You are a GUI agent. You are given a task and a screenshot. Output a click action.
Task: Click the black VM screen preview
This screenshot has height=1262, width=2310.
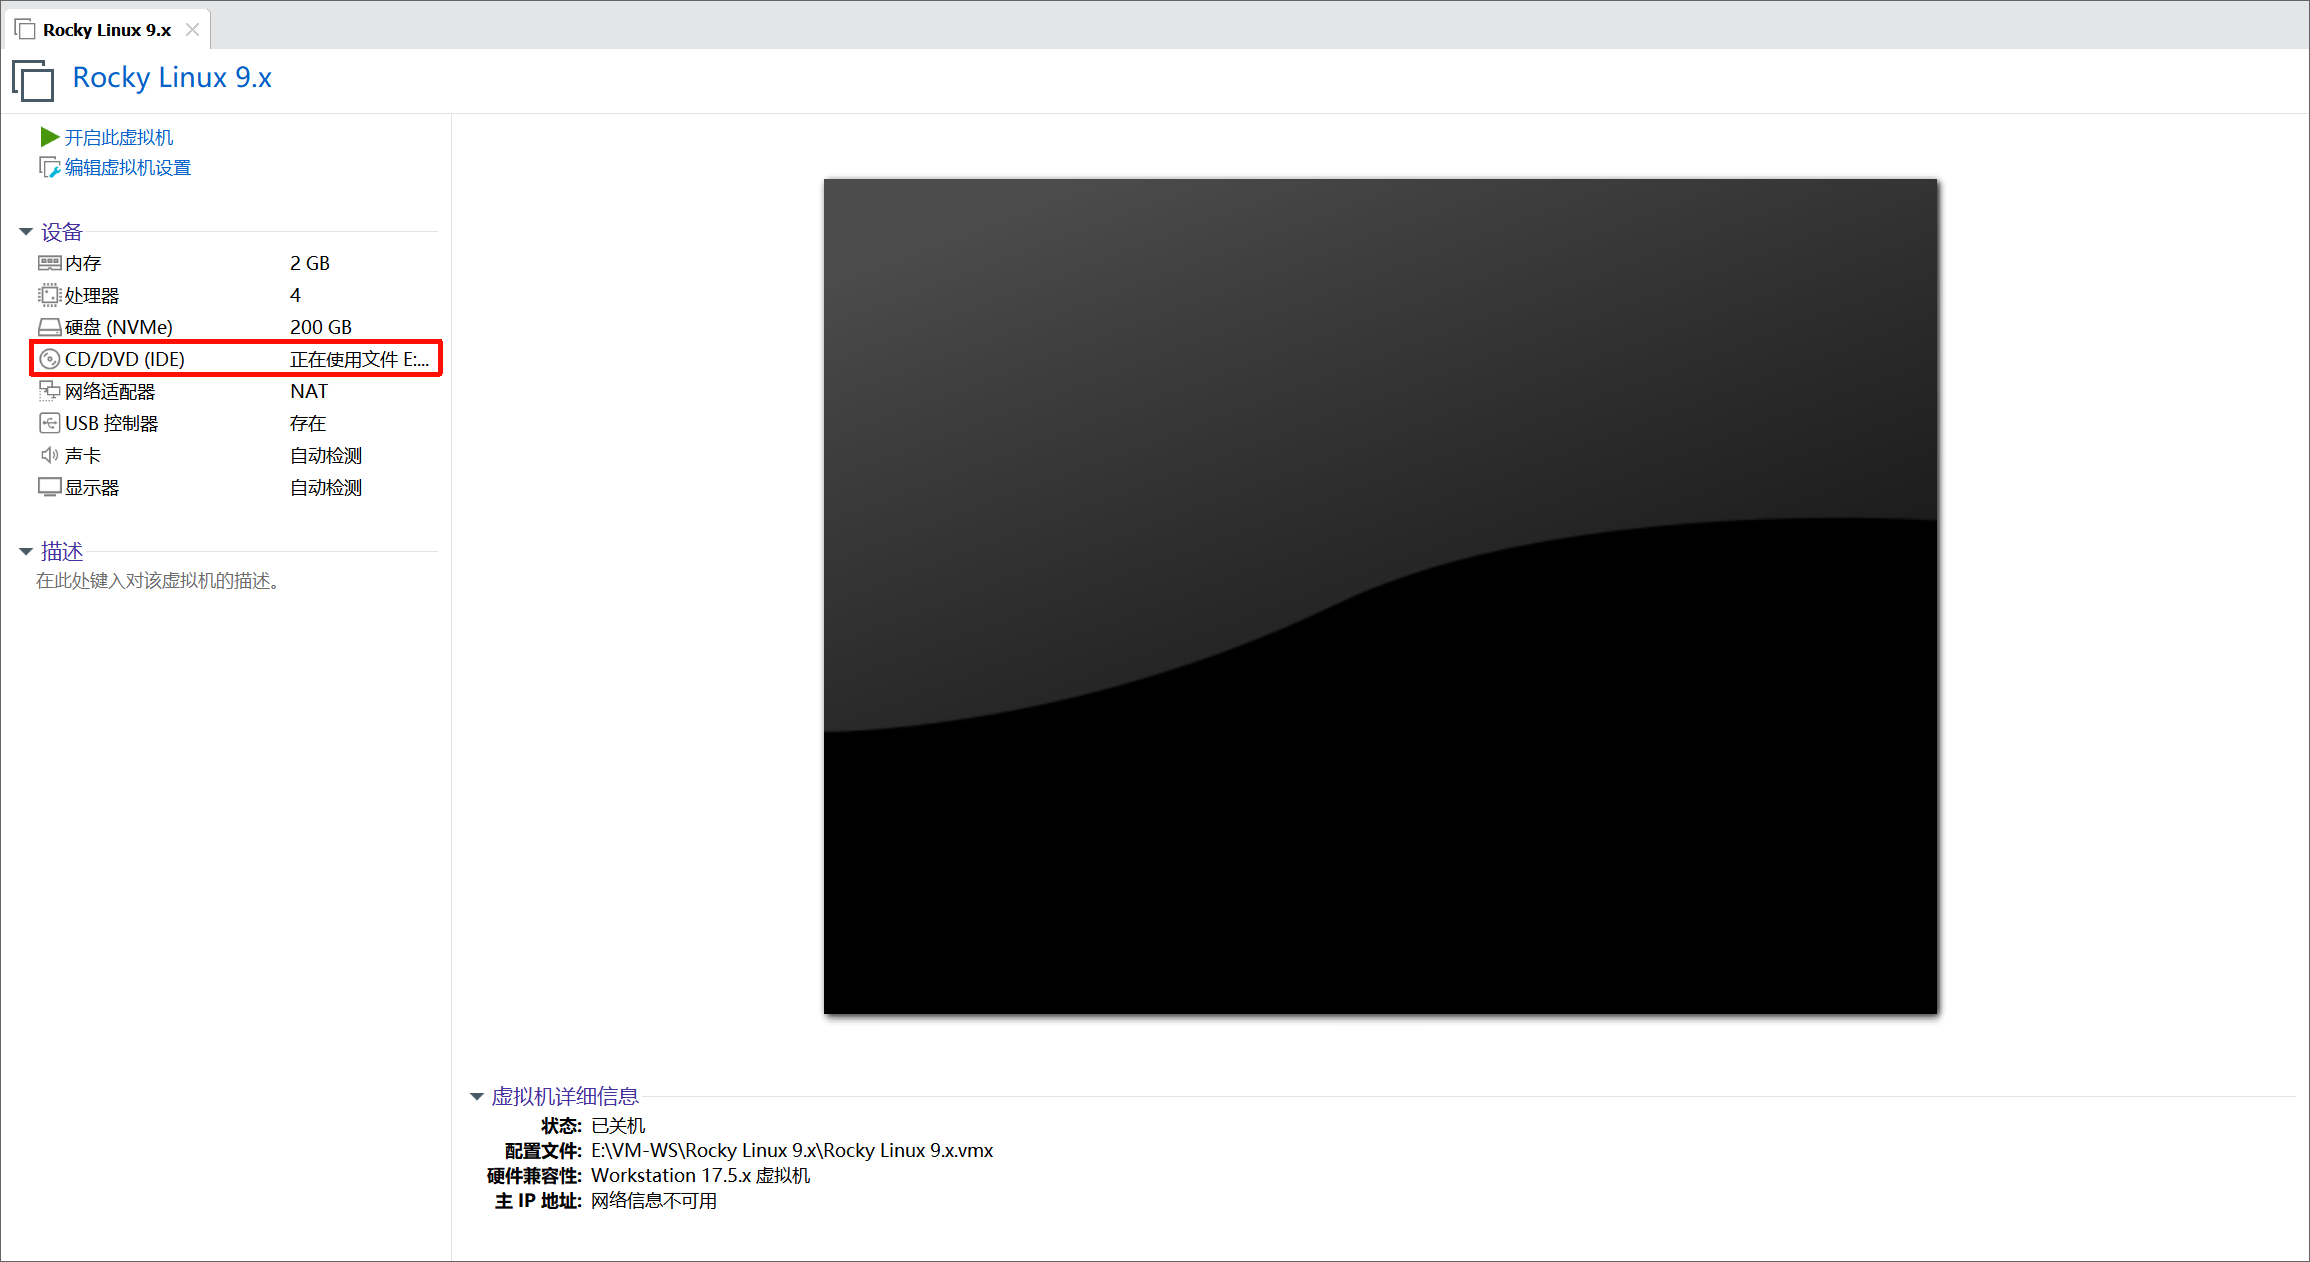point(1380,596)
